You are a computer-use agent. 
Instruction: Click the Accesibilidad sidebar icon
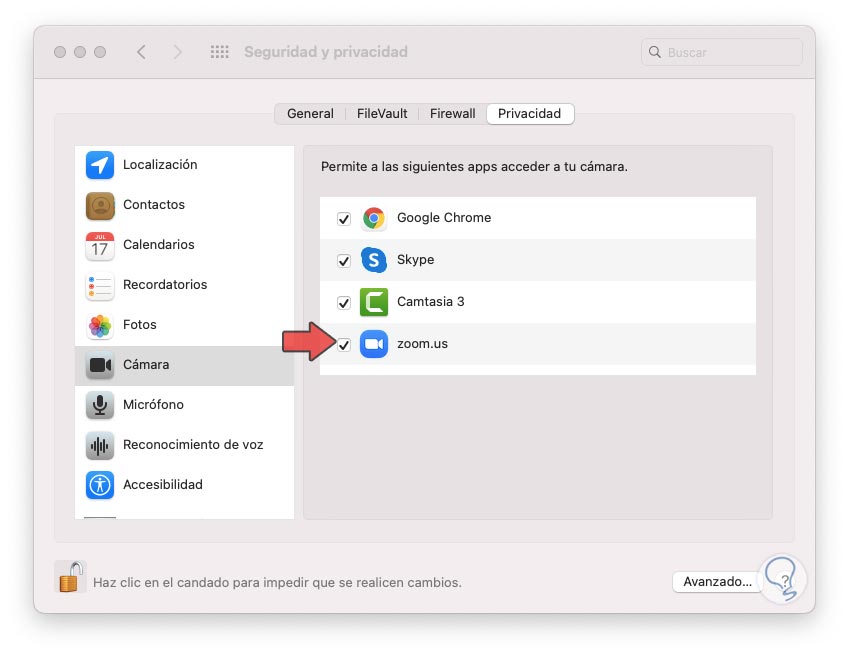coord(99,484)
